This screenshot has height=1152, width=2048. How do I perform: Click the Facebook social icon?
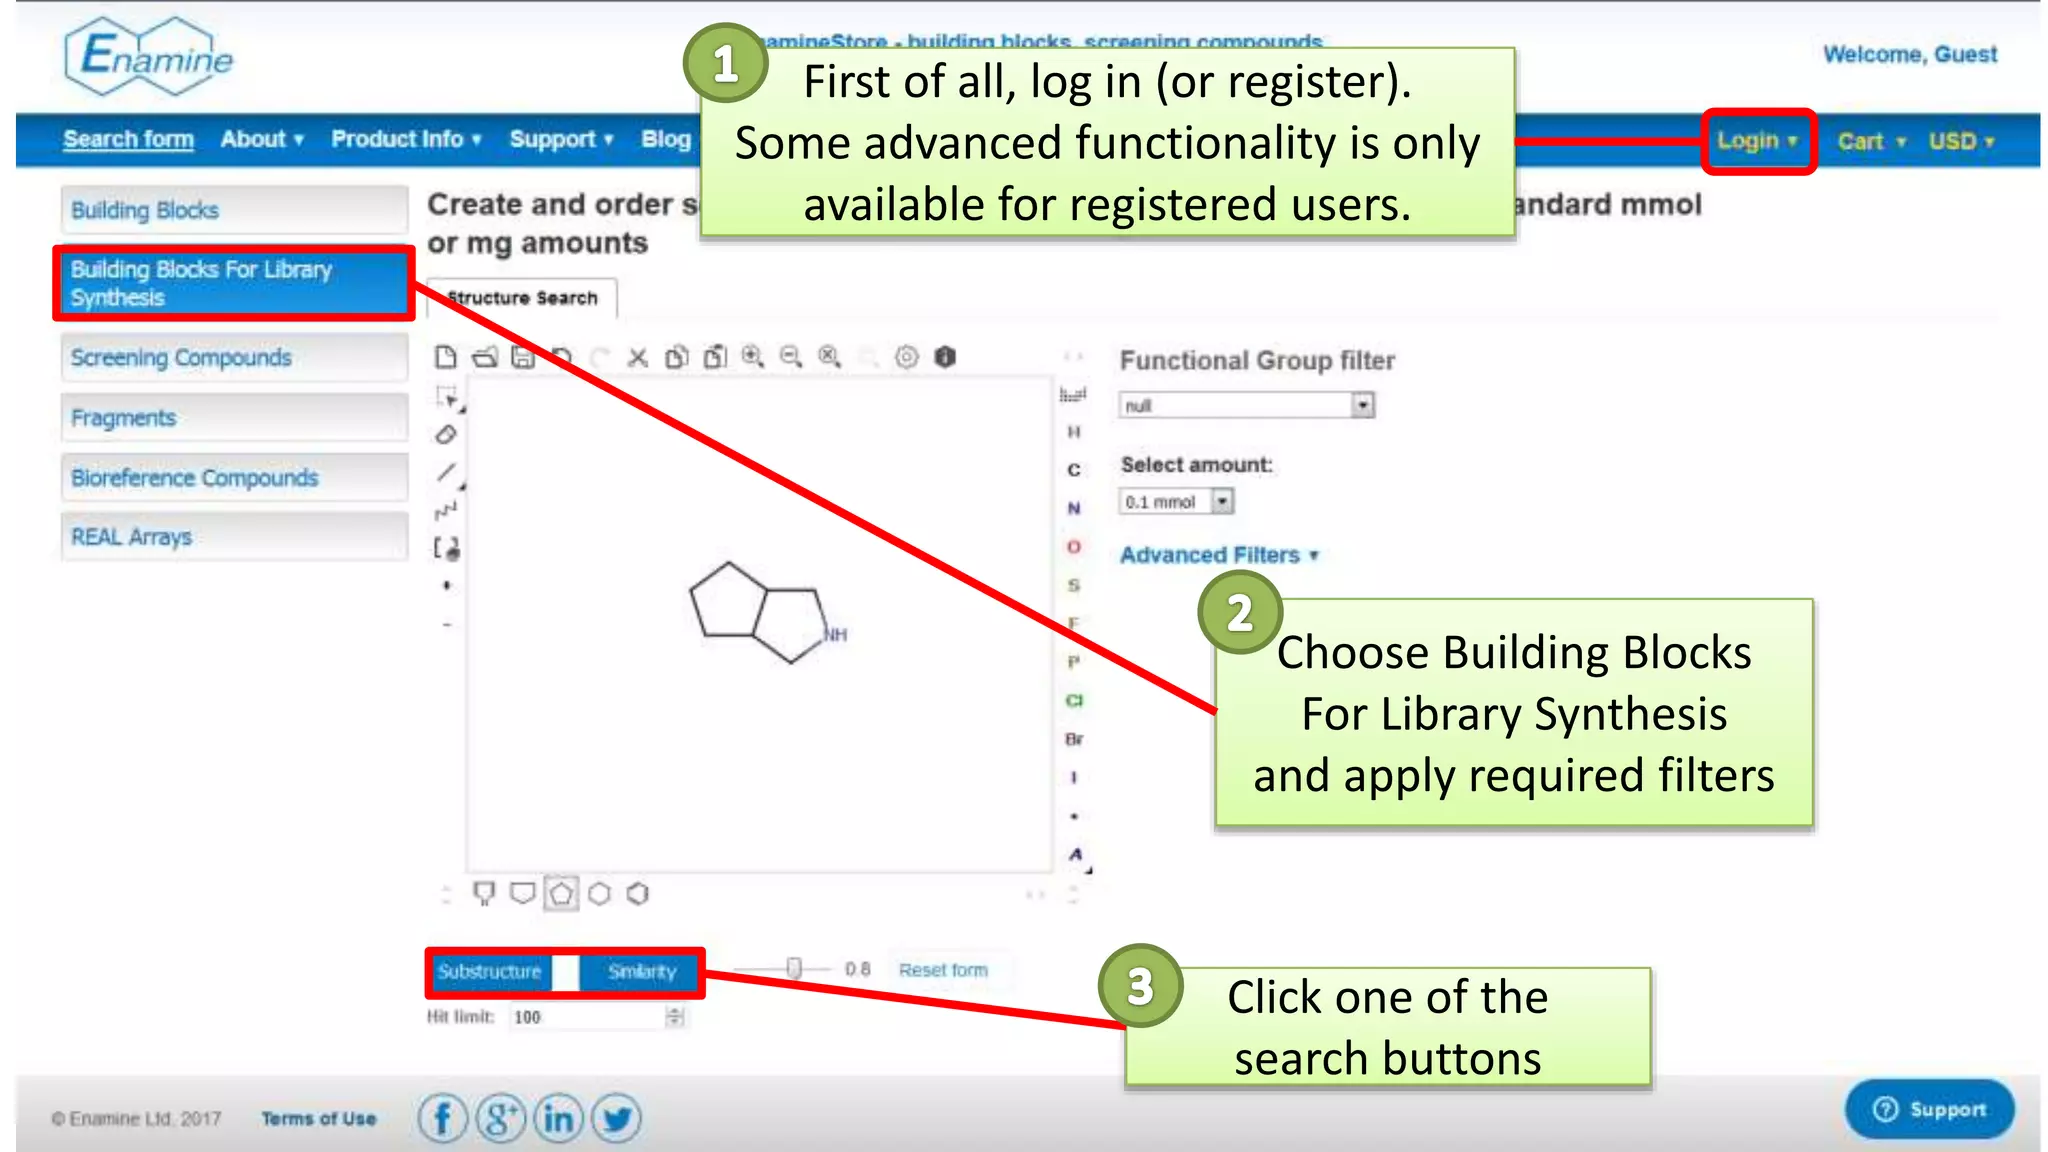[442, 1118]
